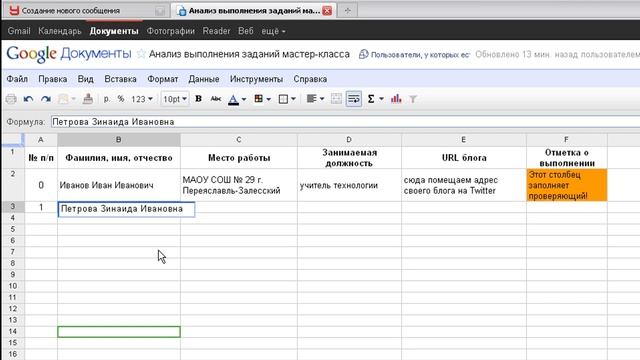Click the document title Анализ выполнения заданий
Viewport: 640px width, 360px height.
coord(249,54)
